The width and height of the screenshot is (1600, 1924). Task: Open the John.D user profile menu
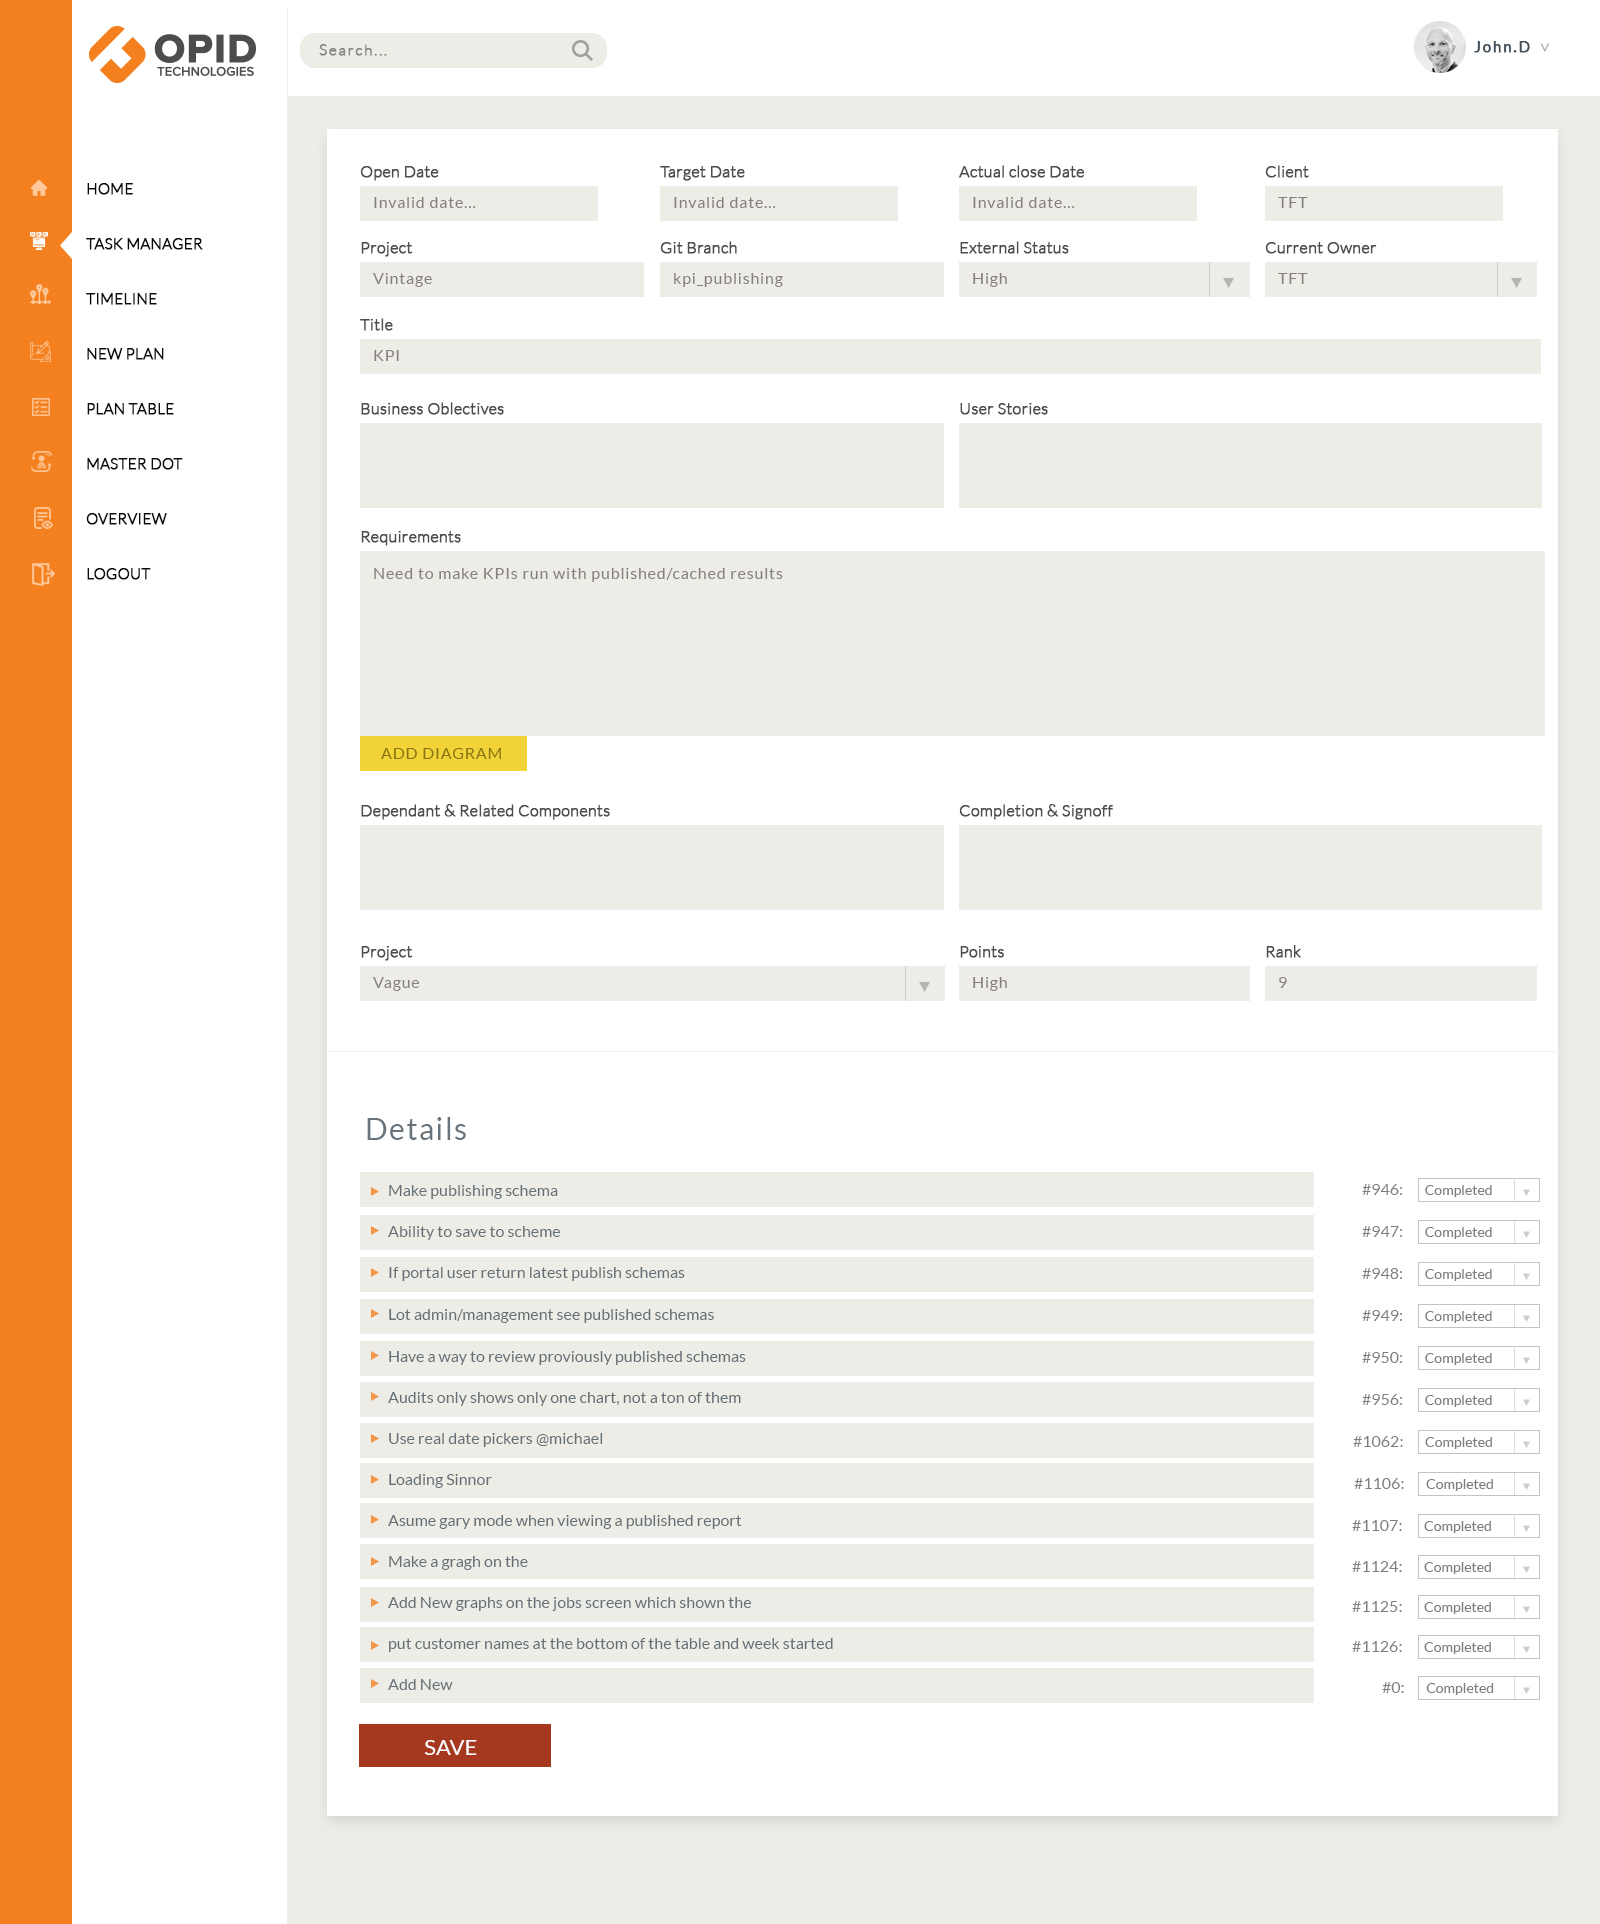pyautogui.click(x=1483, y=47)
